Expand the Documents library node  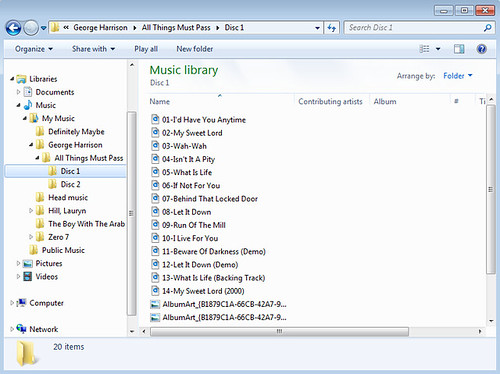point(18,92)
